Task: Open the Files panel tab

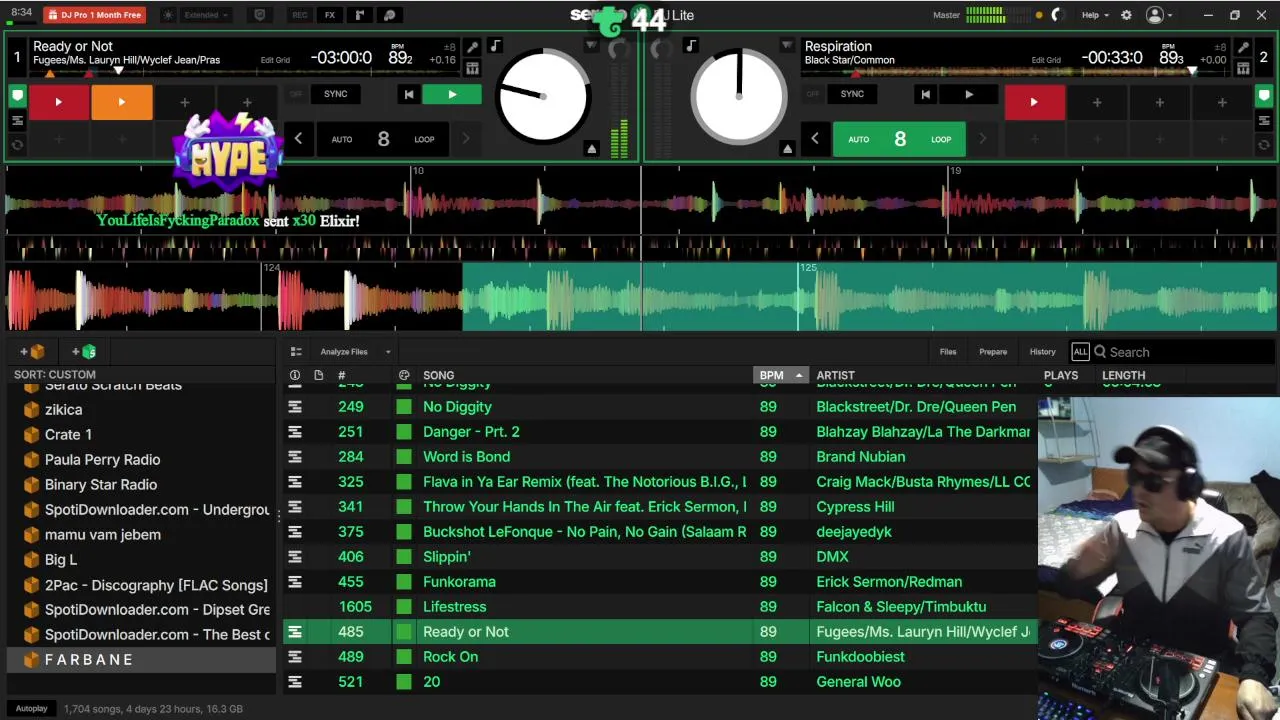Action: pyautogui.click(x=948, y=352)
